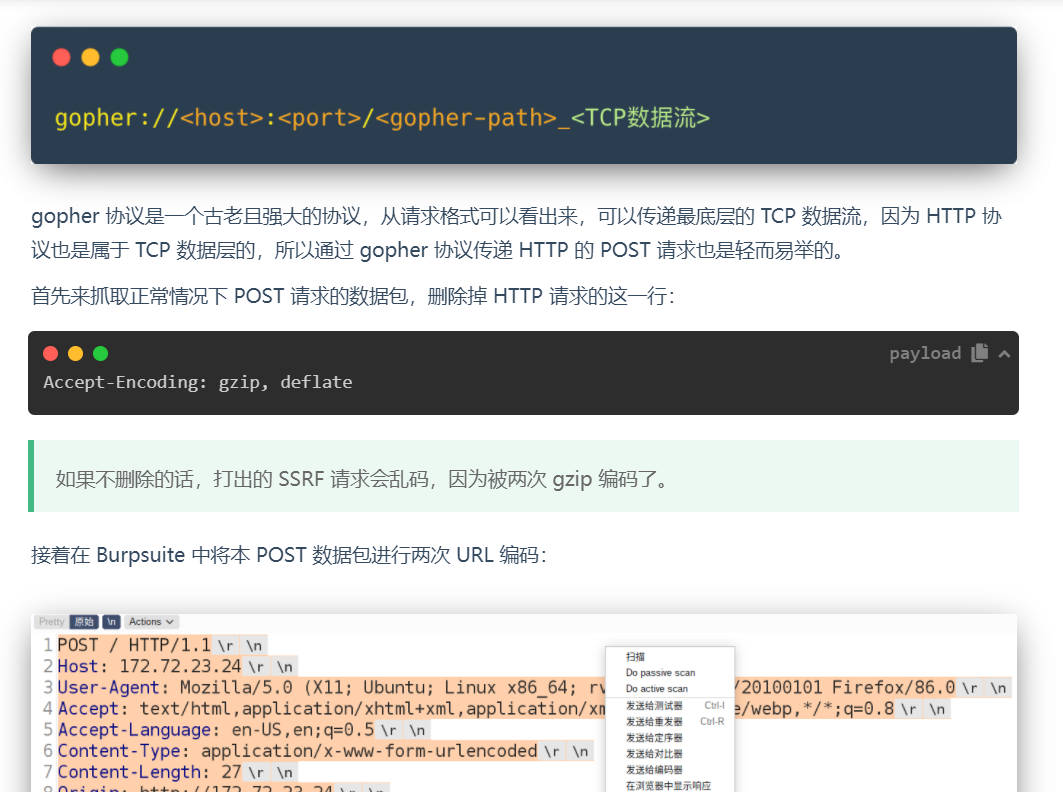
Task: Toggle the 原始 raw view button
Action: (x=84, y=622)
